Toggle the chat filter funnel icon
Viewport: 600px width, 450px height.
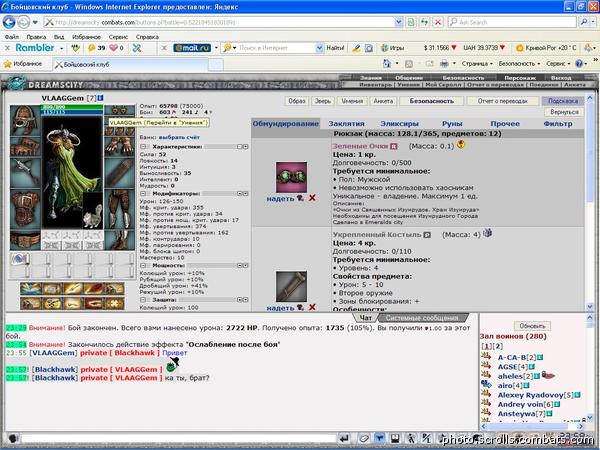pos(379,439)
